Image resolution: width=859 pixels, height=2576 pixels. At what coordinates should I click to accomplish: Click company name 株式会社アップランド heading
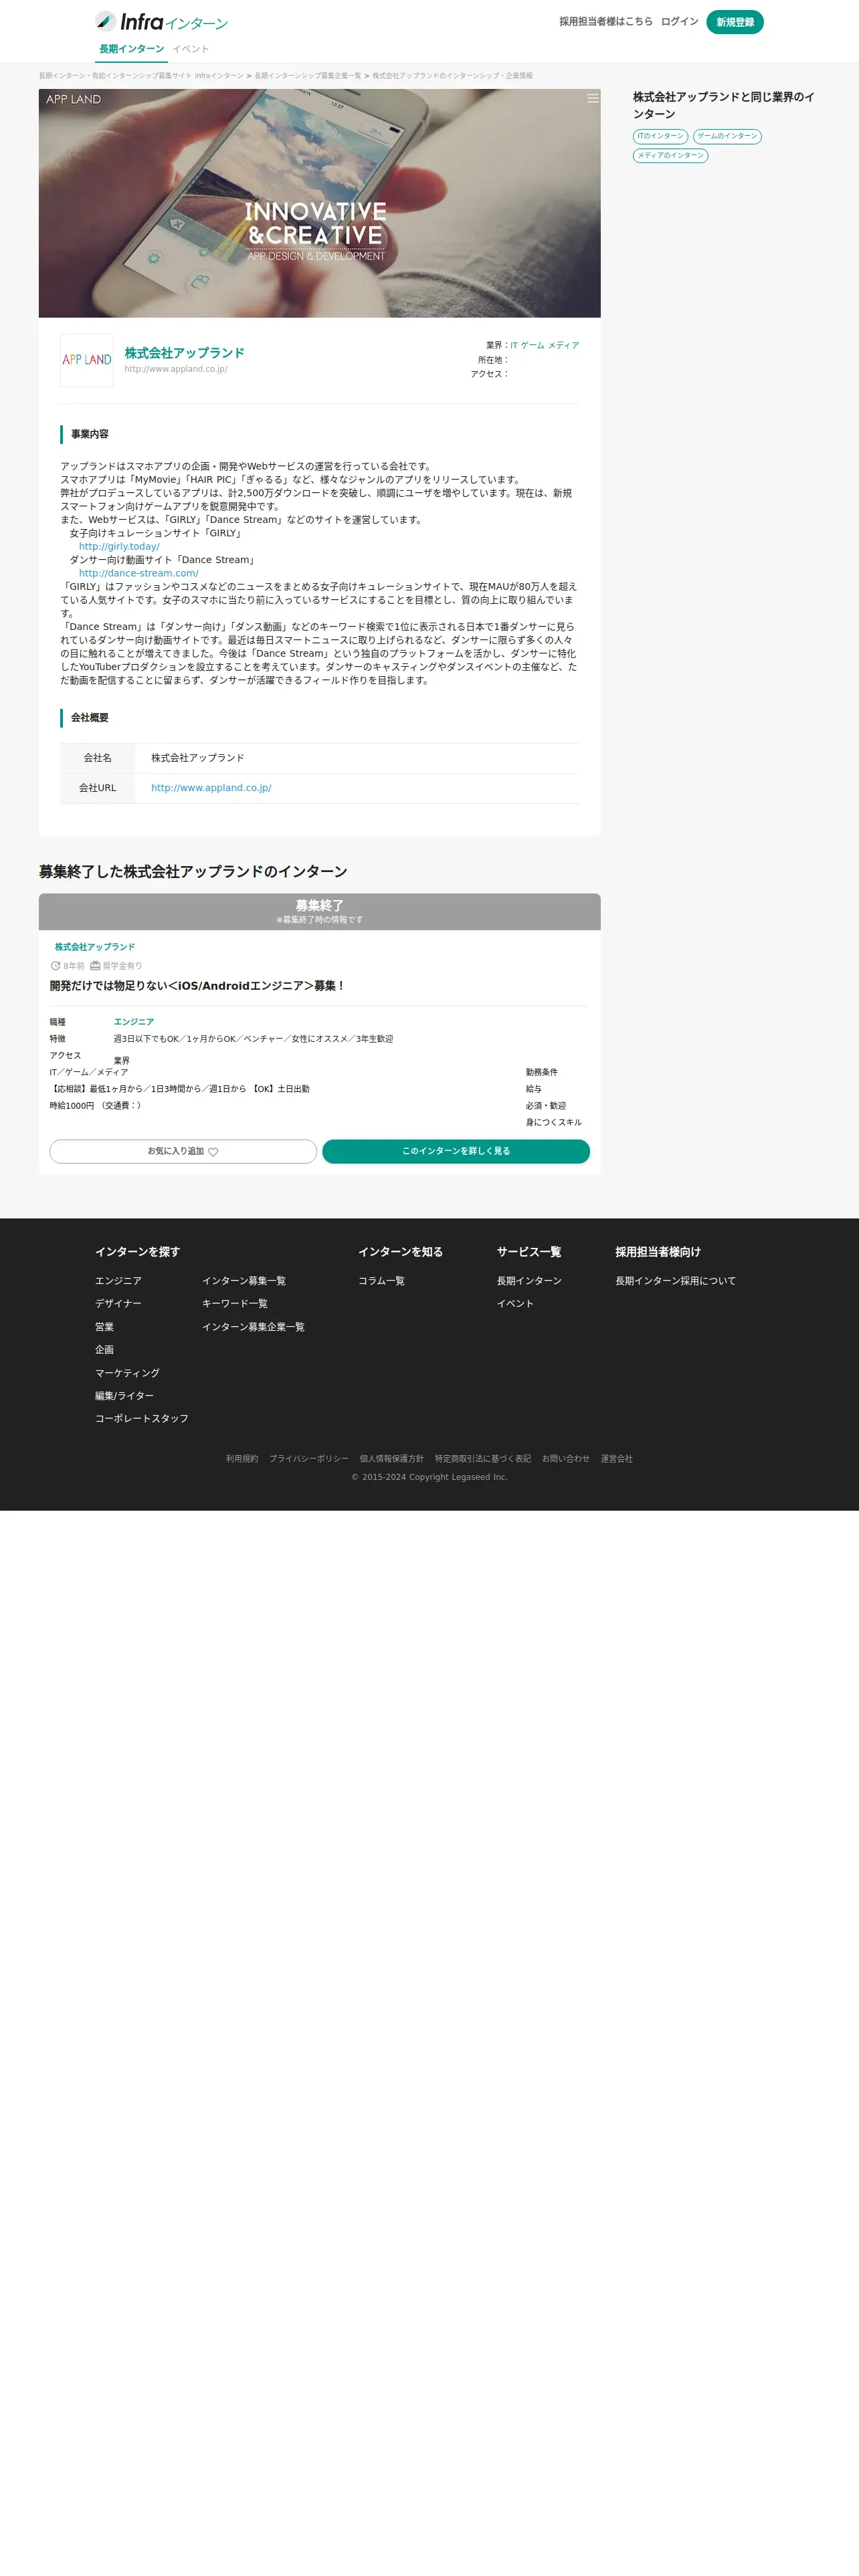point(184,353)
